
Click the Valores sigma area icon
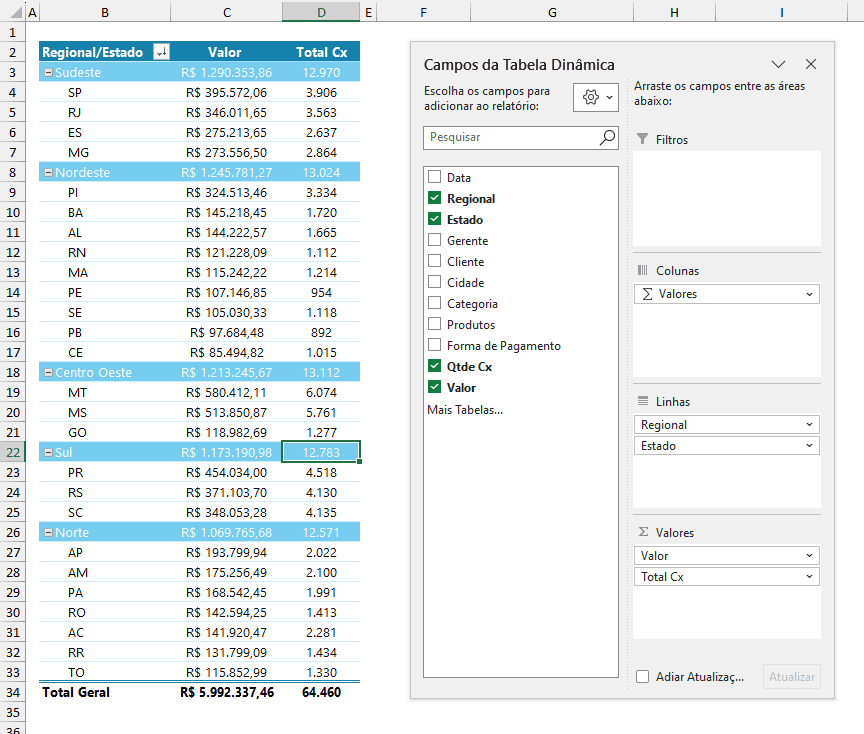[x=643, y=532]
